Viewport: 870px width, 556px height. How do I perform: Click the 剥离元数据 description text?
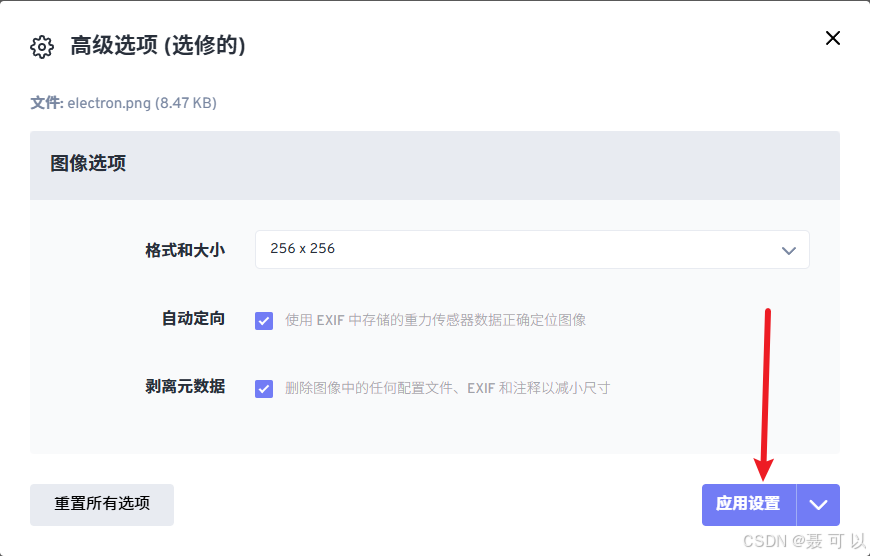coord(448,388)
